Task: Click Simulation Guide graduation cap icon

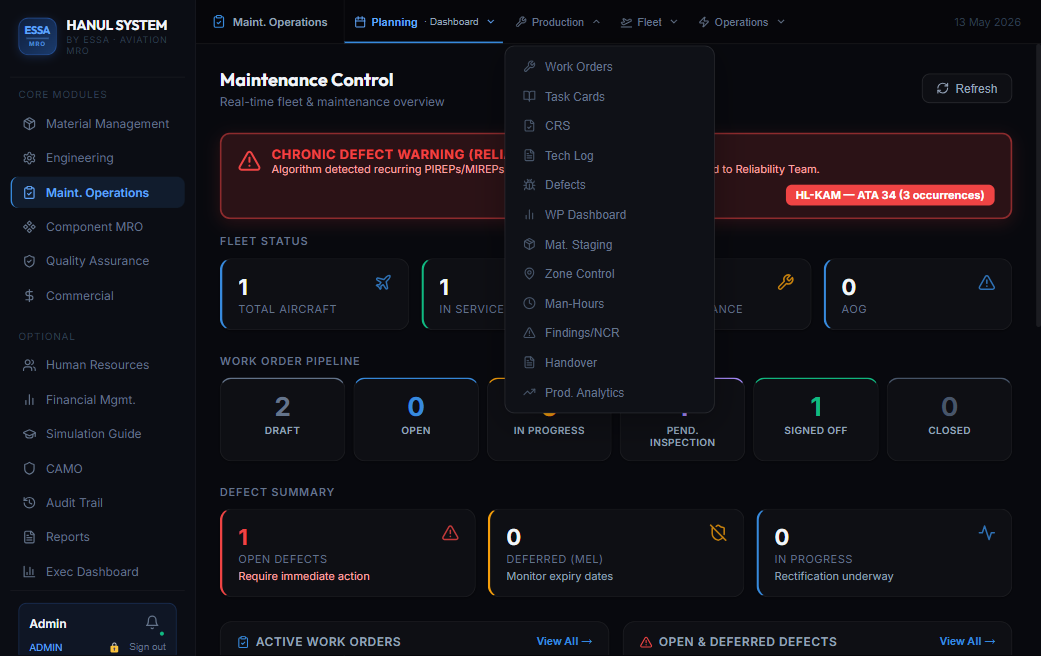Action: tap(29, 434)
